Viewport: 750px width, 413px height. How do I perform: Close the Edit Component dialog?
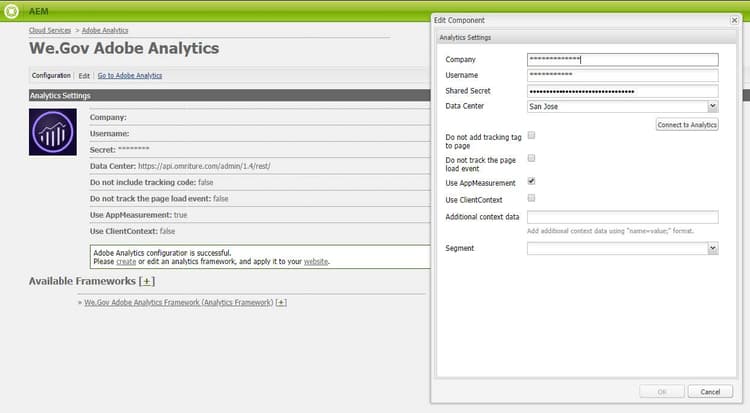click(734, 20)
